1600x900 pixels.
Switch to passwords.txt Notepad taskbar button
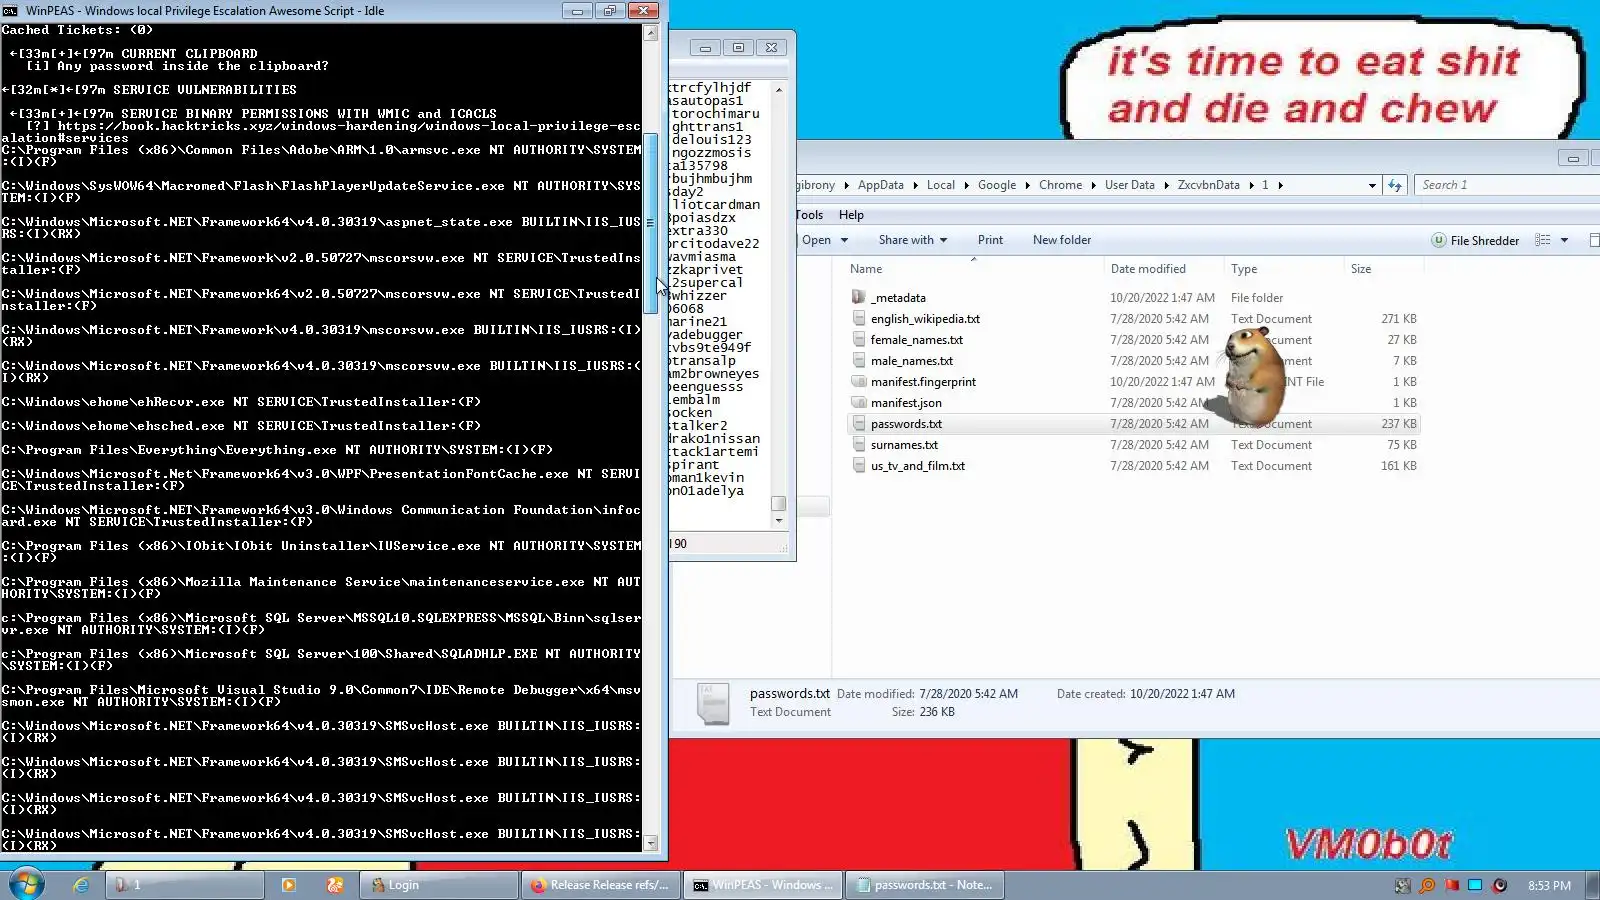click(925, 885)
